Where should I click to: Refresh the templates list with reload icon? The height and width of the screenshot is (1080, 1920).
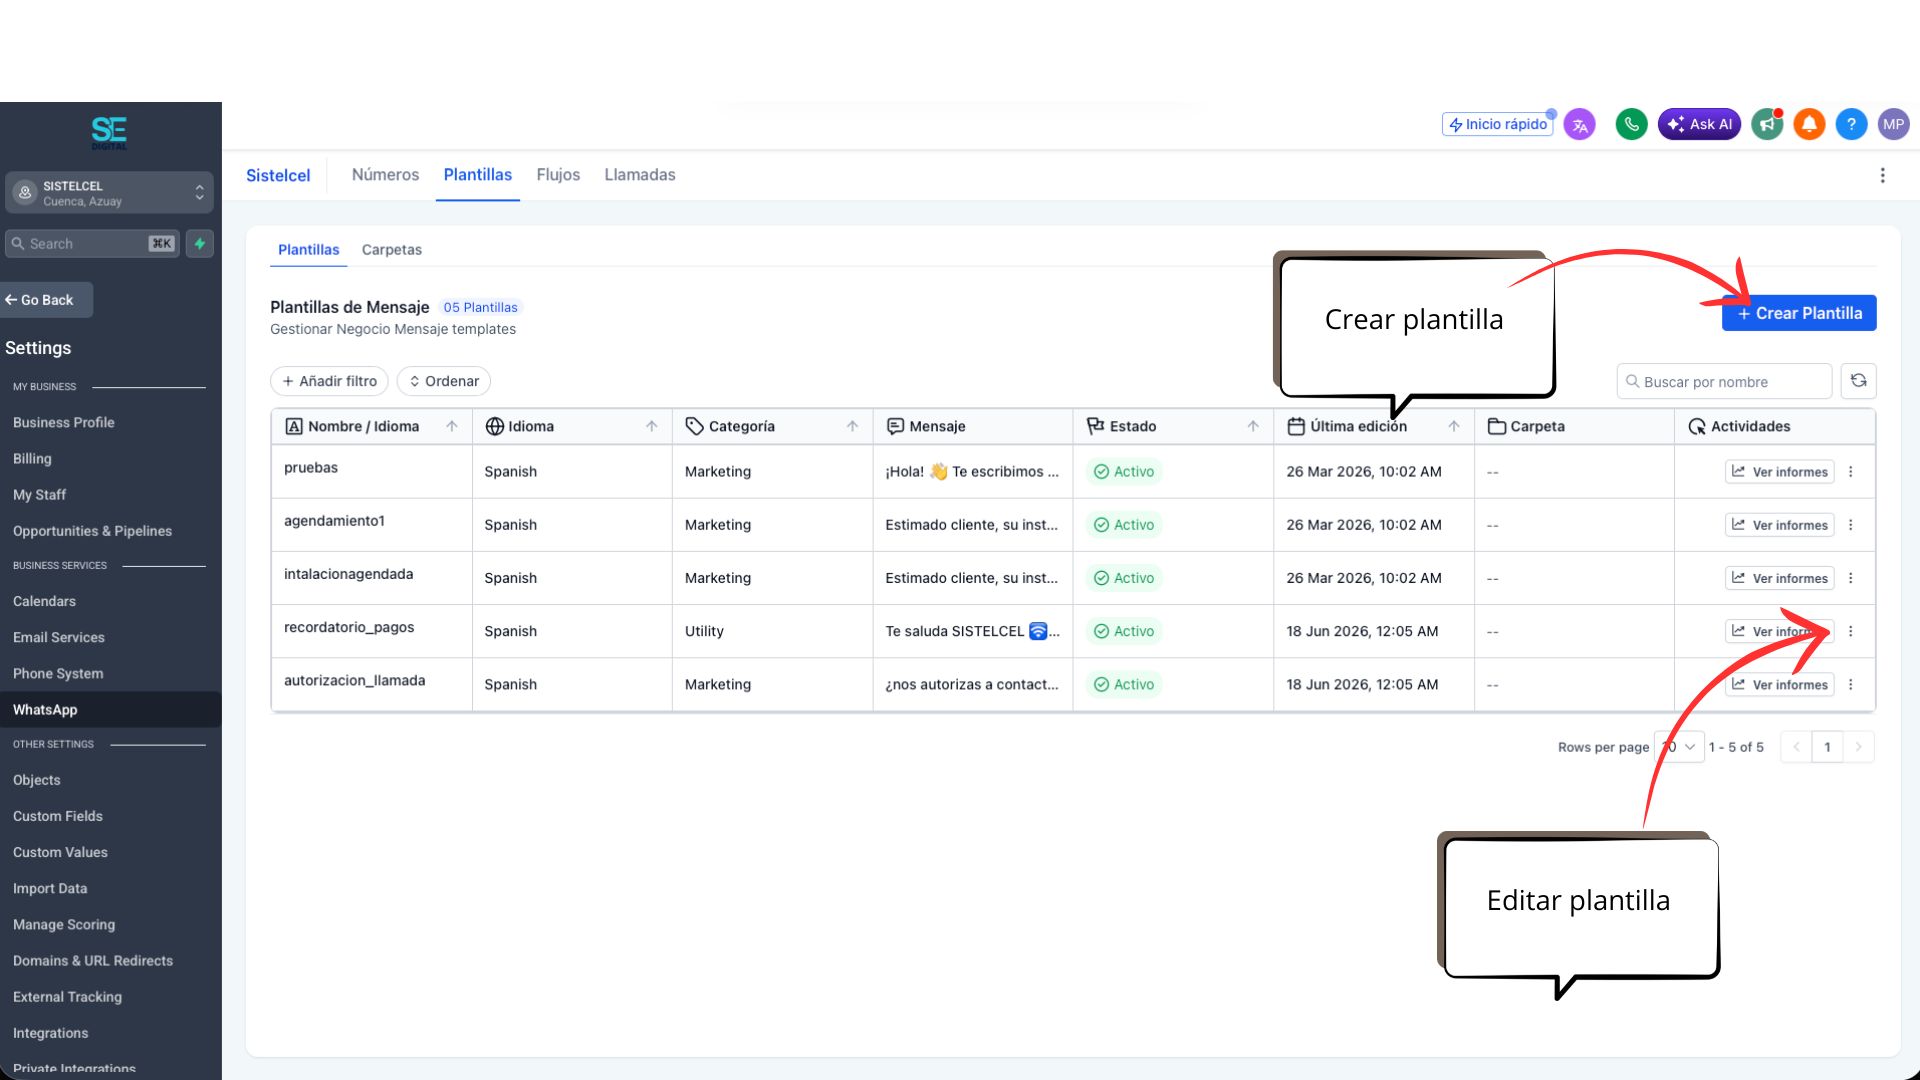pyautogui.click(x=1858, y=381)
